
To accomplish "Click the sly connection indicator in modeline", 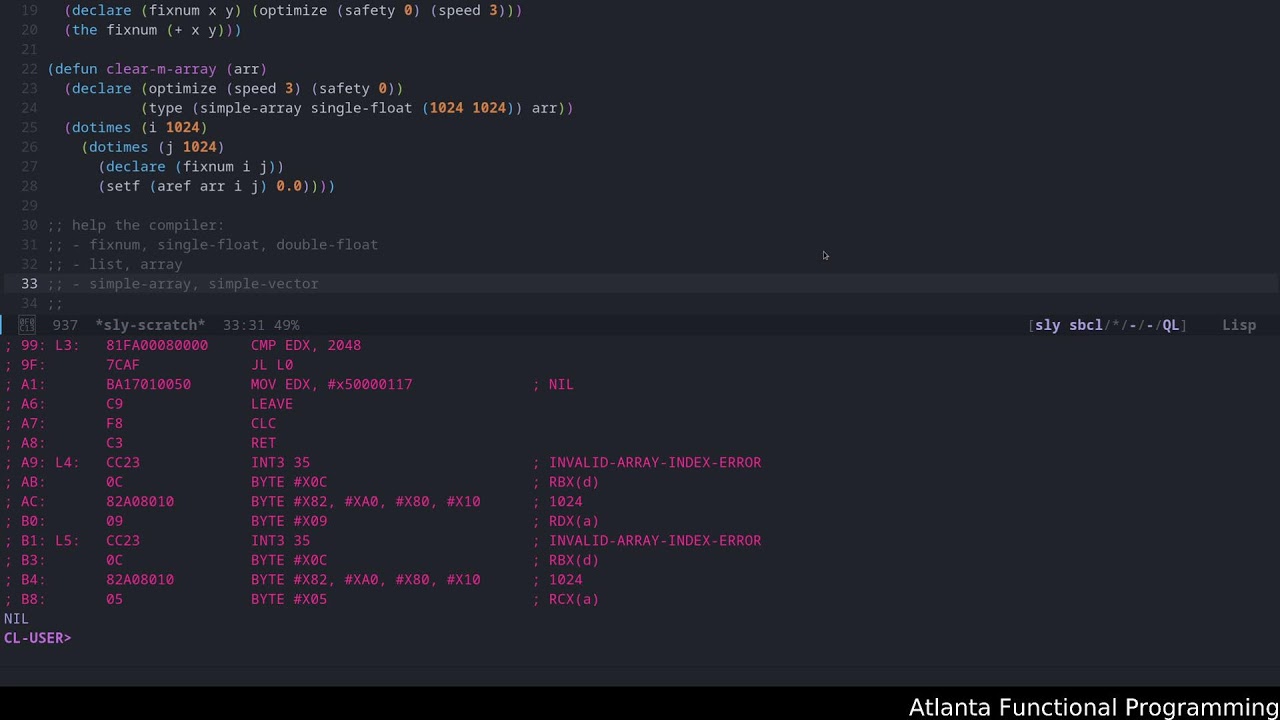I will point(1047,325).
